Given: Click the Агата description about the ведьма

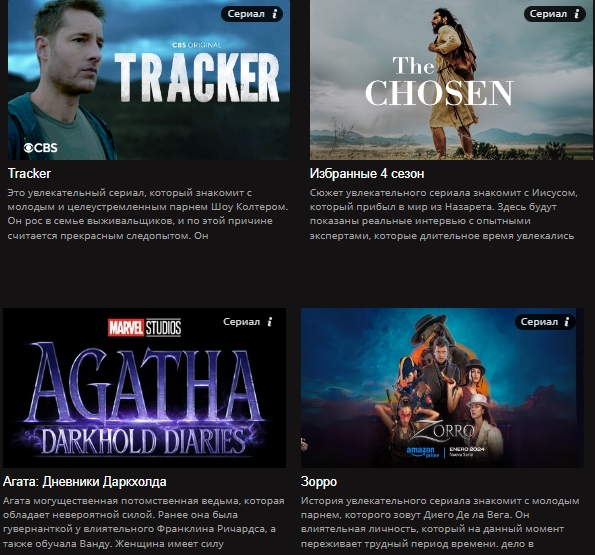Looking at the screenshot, I should pos(144,522).
